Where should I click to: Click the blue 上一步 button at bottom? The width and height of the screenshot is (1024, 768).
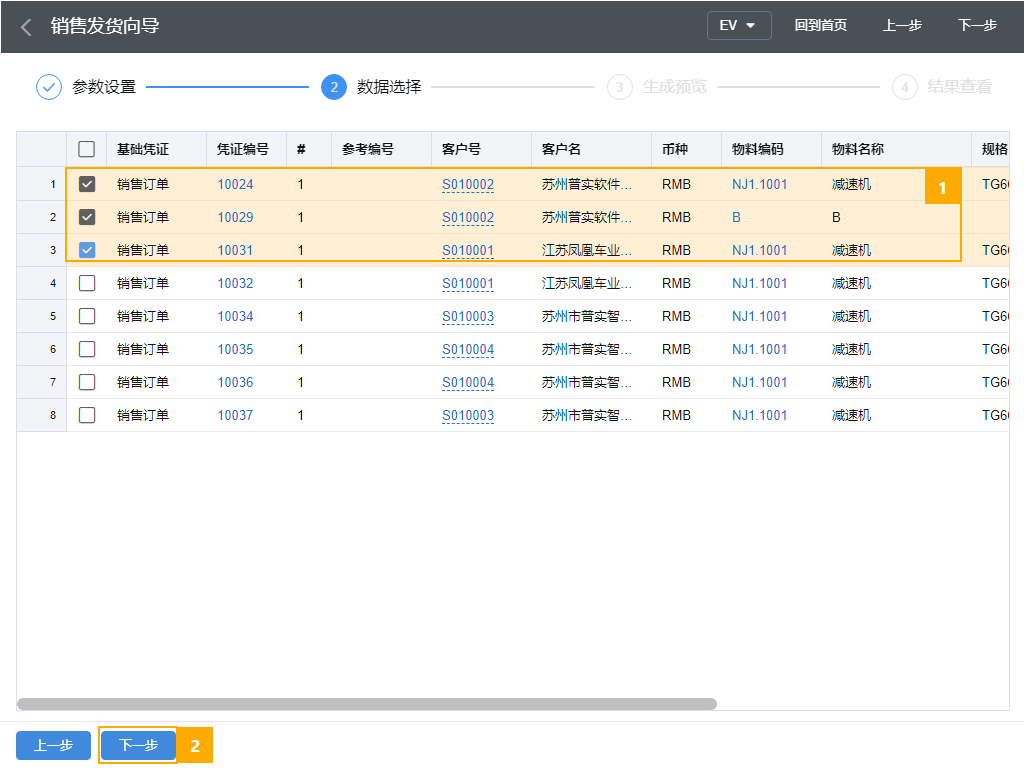coord(54,745)
